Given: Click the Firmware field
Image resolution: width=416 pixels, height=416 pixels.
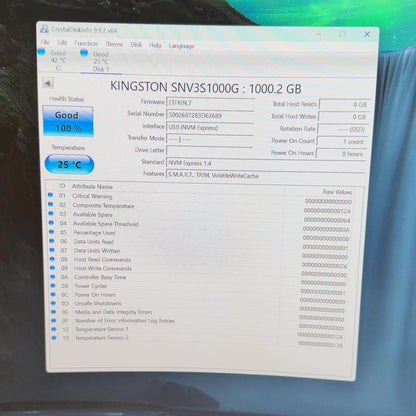Looking at the screenshot, I should (x=210, y=103).
